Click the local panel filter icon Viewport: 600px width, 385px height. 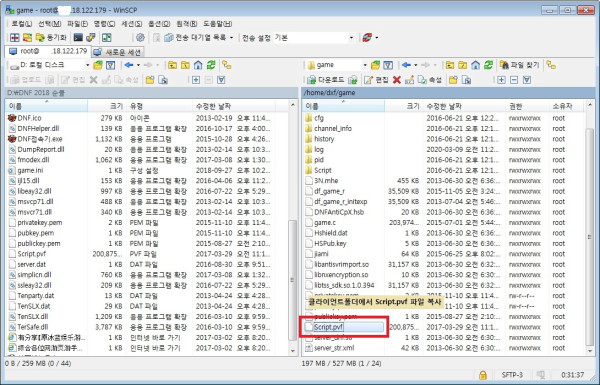tap(111, 65)
